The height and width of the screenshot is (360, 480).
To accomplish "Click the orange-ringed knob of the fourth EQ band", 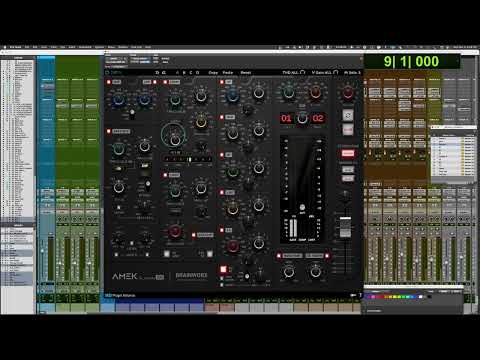I will [x=232, y=209].
